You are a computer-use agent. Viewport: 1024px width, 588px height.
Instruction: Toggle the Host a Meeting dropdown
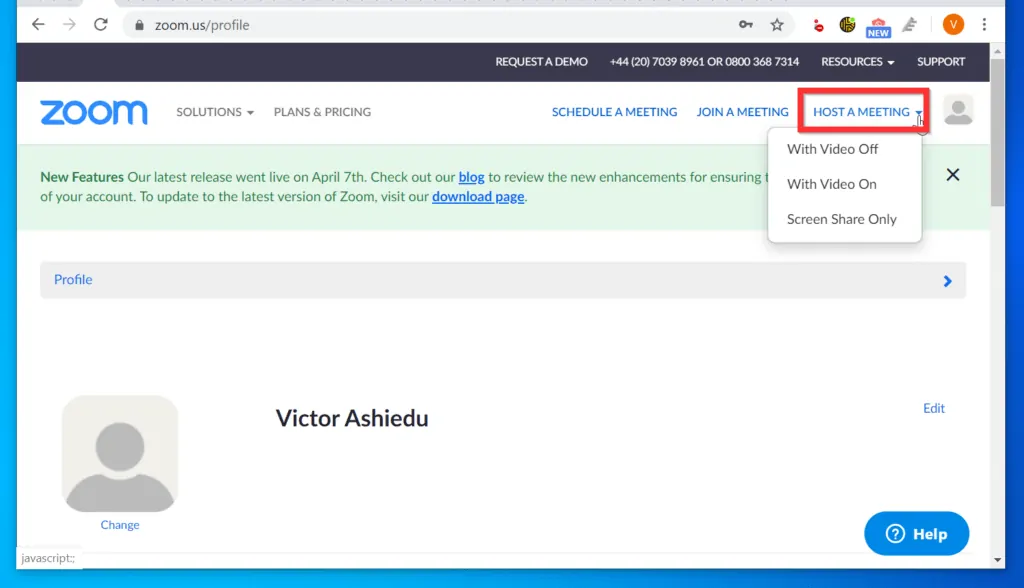point(867,112)
